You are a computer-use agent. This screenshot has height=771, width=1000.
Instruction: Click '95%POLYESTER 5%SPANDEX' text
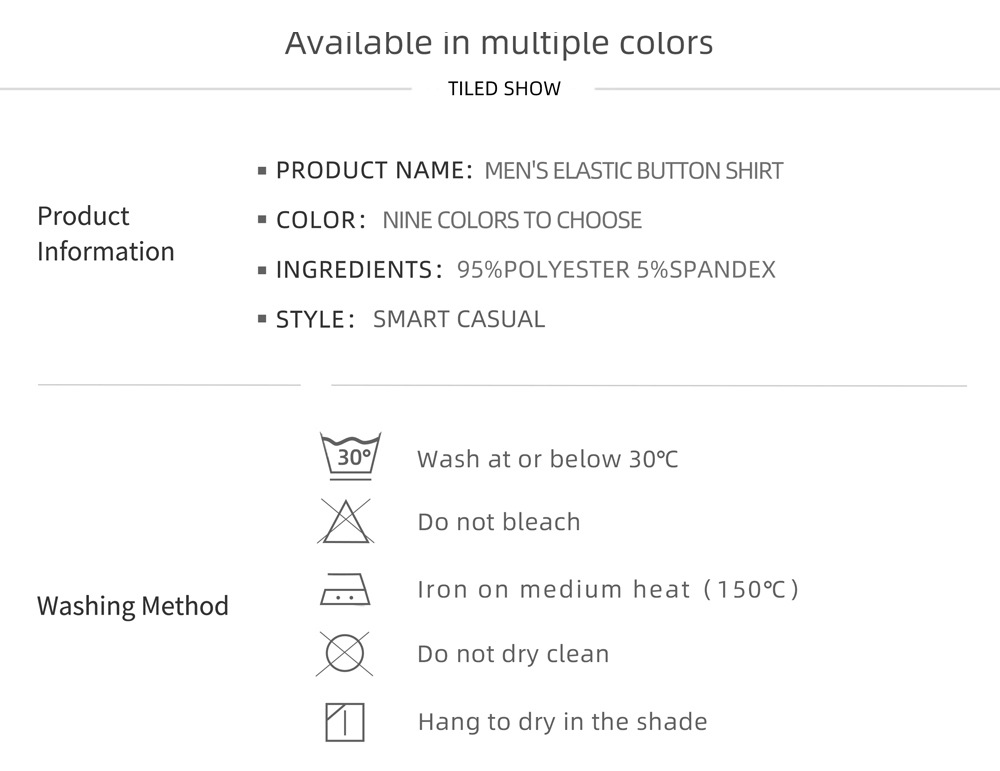pos(616,269)
